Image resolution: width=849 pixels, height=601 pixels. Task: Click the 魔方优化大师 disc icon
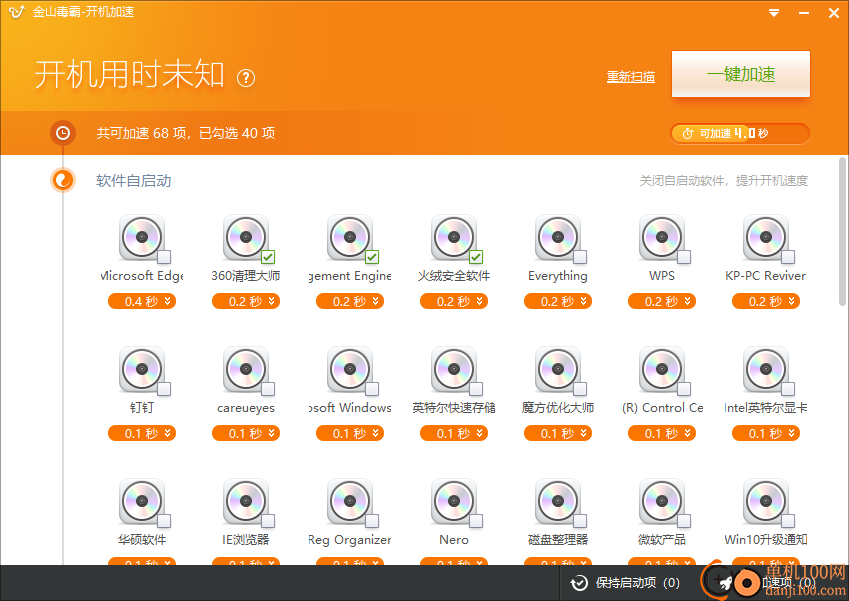(558, 369)
